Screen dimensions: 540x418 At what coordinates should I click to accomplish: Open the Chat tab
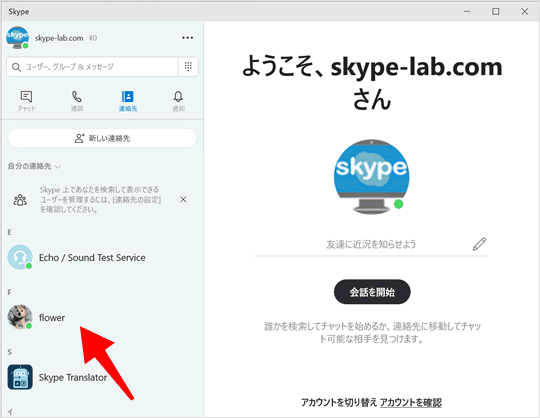pyautogui.click(x=27, y=101)
